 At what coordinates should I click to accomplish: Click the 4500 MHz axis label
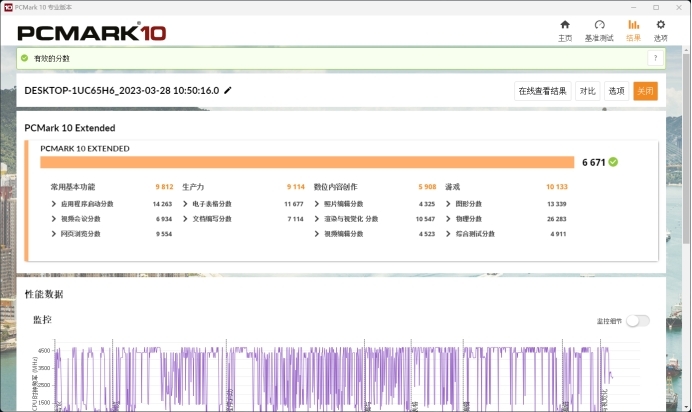point(44,351)
